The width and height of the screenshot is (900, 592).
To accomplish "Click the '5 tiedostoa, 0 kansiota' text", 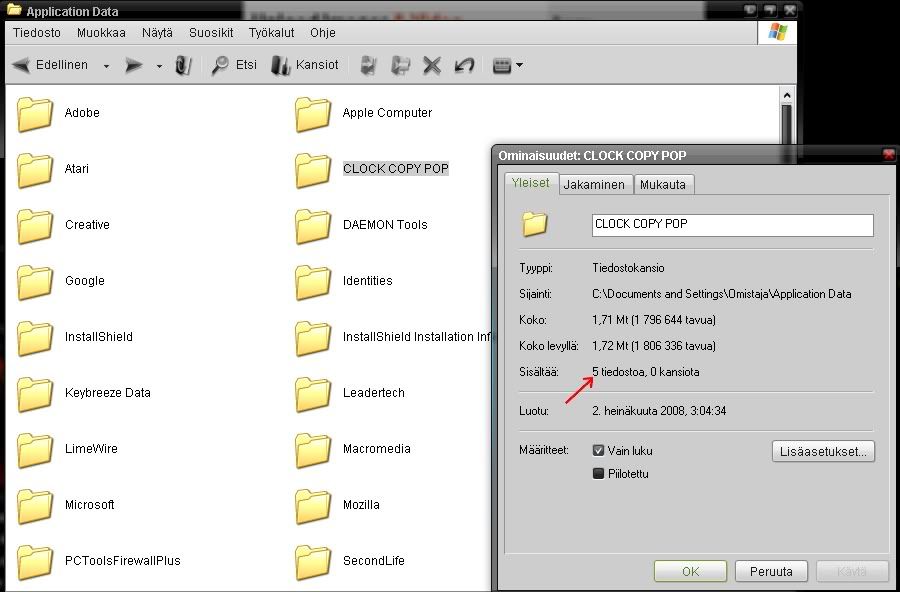I will (x=646, y=372).
